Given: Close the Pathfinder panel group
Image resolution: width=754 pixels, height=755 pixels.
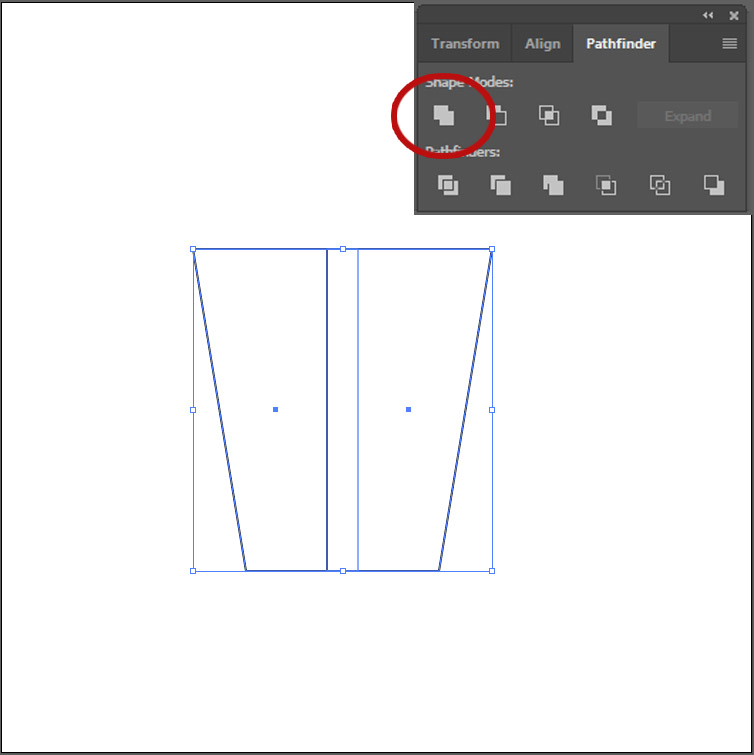Looking at the screenshot, I should click(x=734, y=16).
